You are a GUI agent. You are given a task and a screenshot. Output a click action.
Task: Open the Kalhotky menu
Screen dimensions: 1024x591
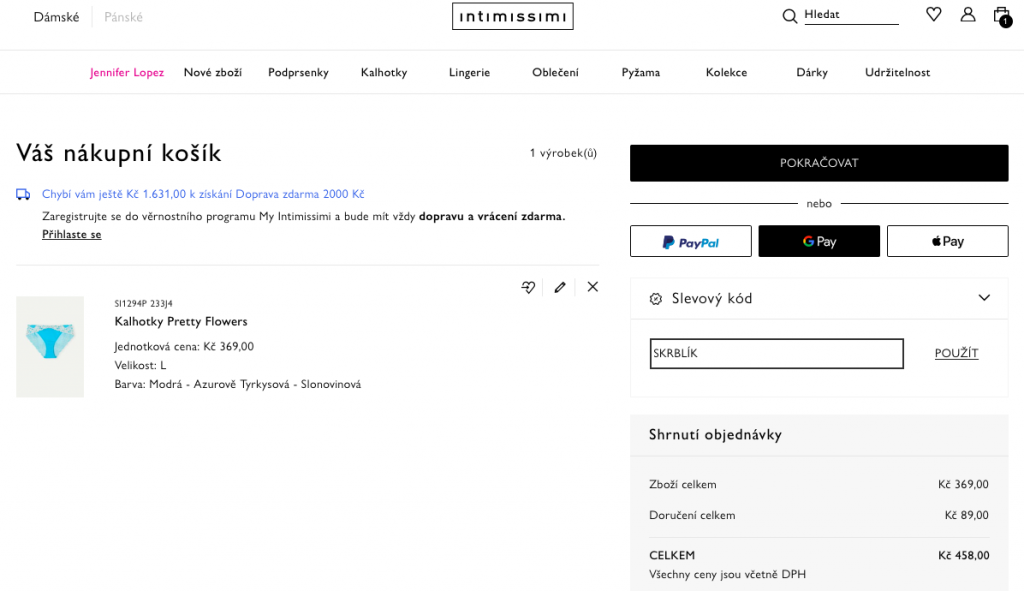384,72
